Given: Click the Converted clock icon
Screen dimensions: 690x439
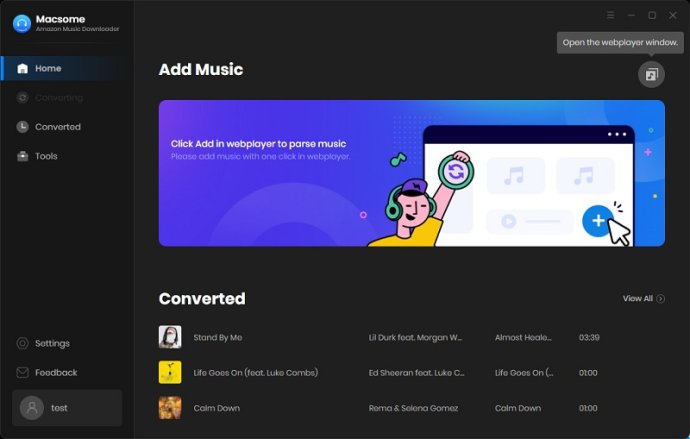Looking at the screenshot, I should [x=22, y=127].
